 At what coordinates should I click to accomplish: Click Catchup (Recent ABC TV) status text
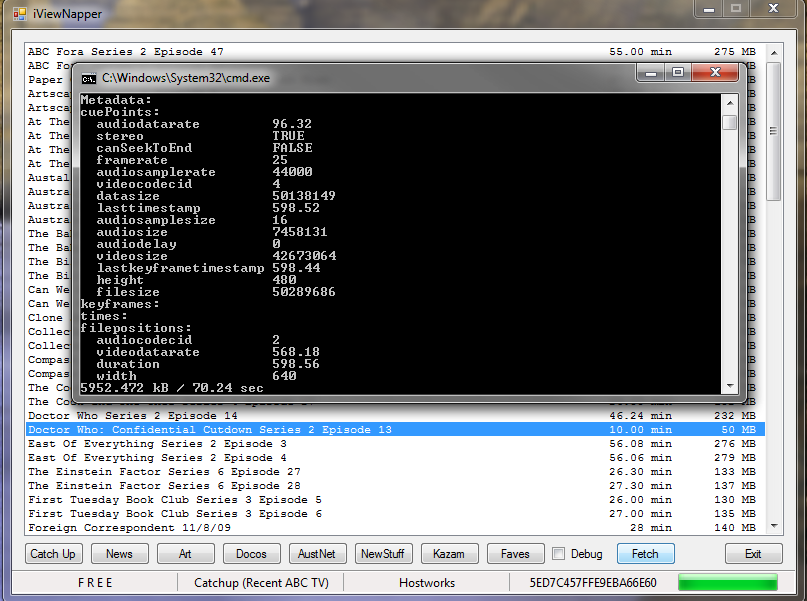click(261, 582)
